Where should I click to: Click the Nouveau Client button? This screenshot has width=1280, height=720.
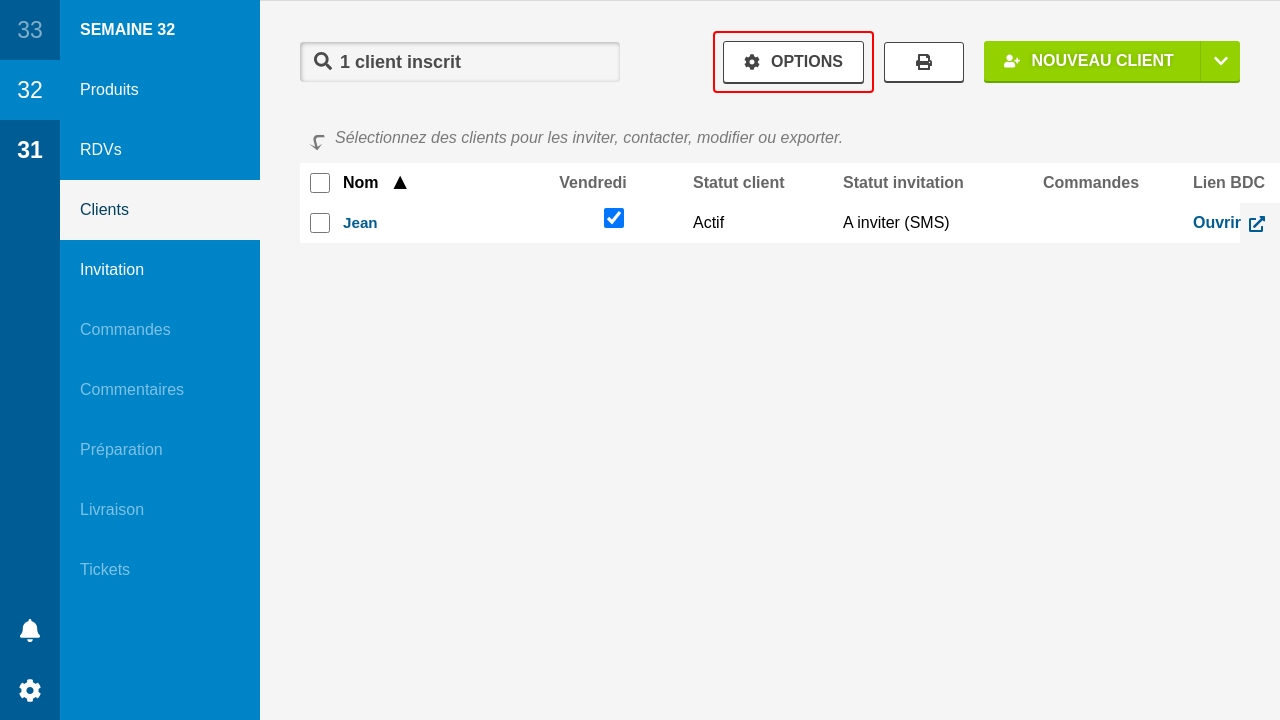pos(1092,61)
